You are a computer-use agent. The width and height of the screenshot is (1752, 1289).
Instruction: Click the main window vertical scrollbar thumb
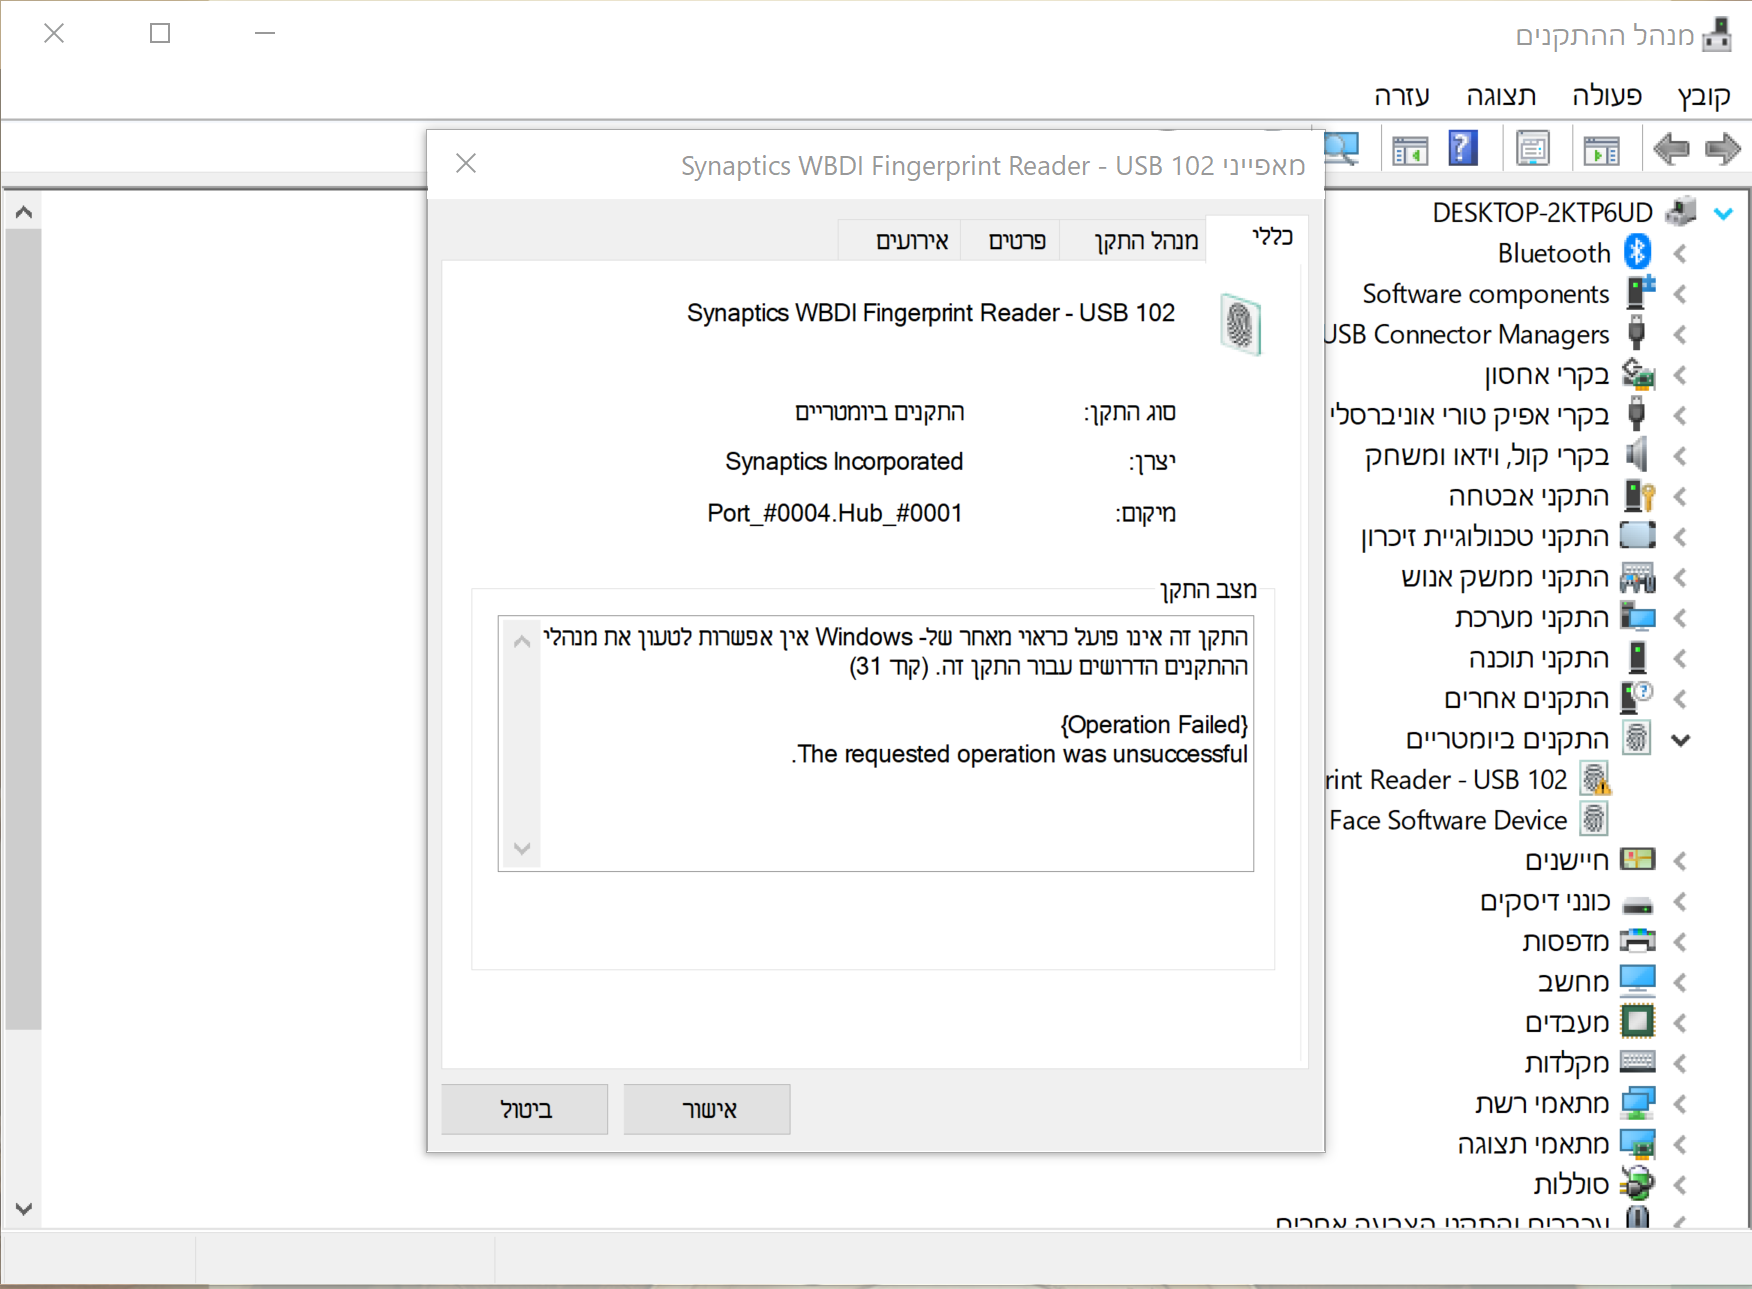click(24, 629)
